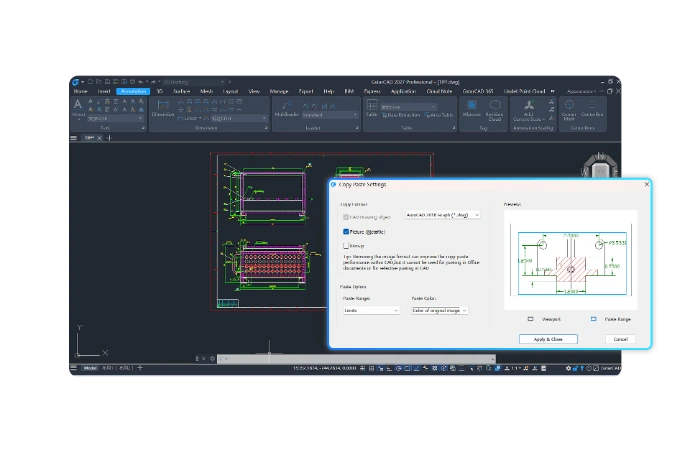This screenshot has height=453, width=690.
Task: Click the command line input field
Action: 356,359
